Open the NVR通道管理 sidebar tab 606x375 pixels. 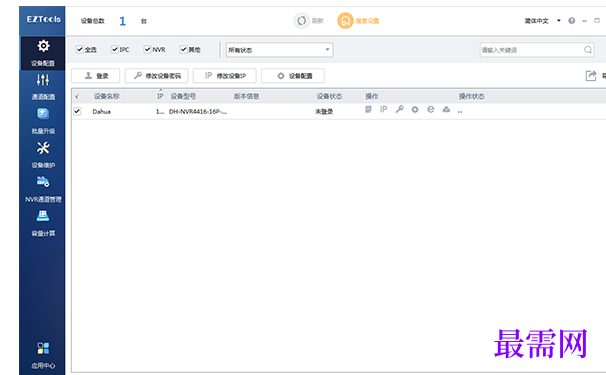point(43,189)
